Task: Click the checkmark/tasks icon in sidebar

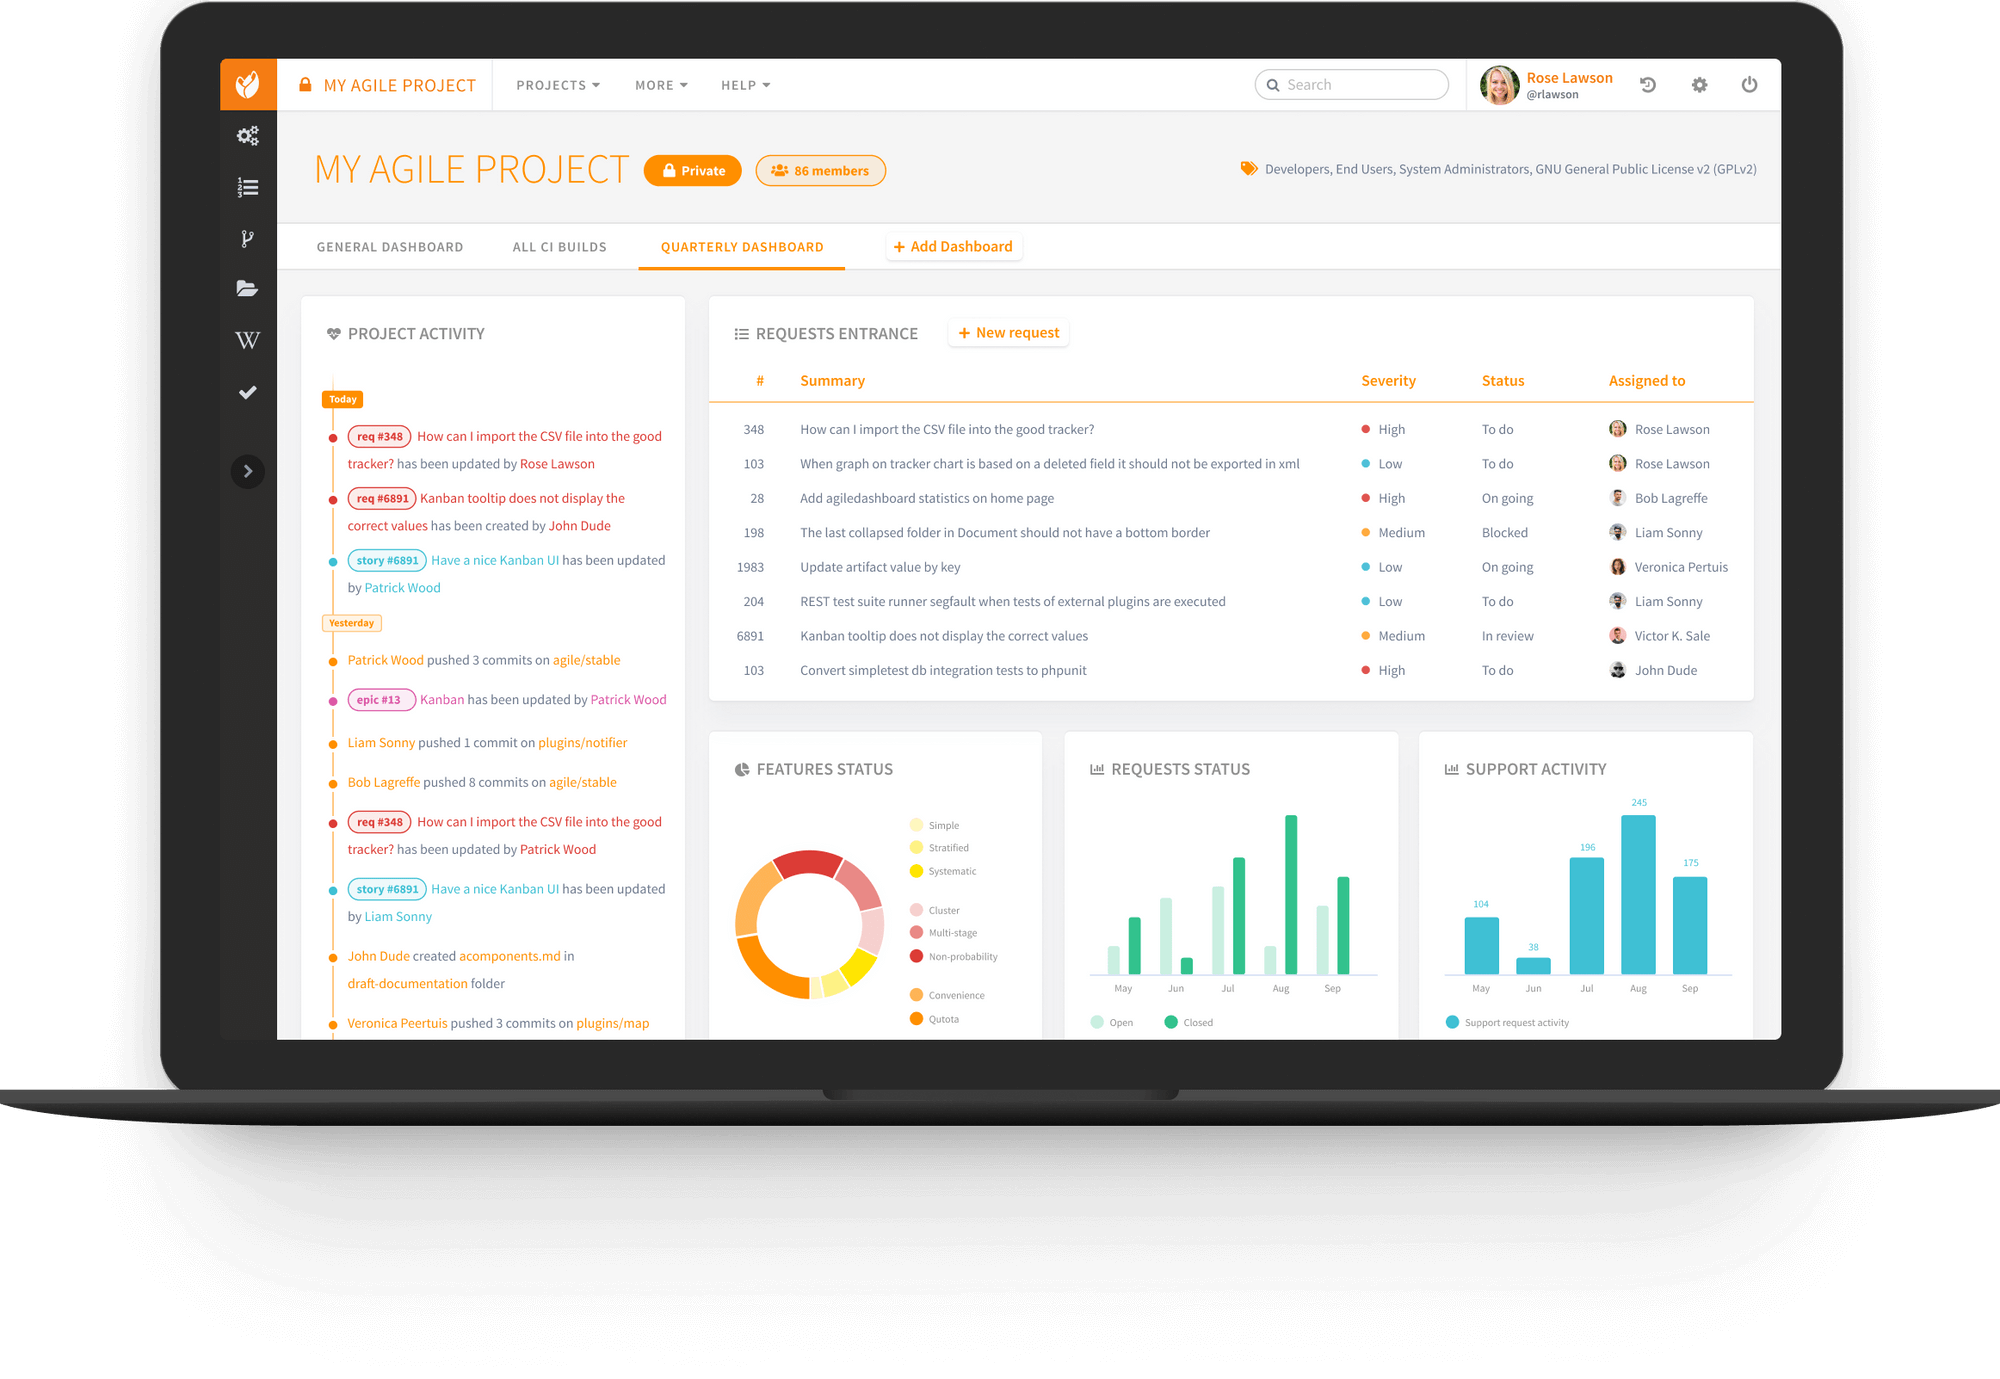Action: 248,391
